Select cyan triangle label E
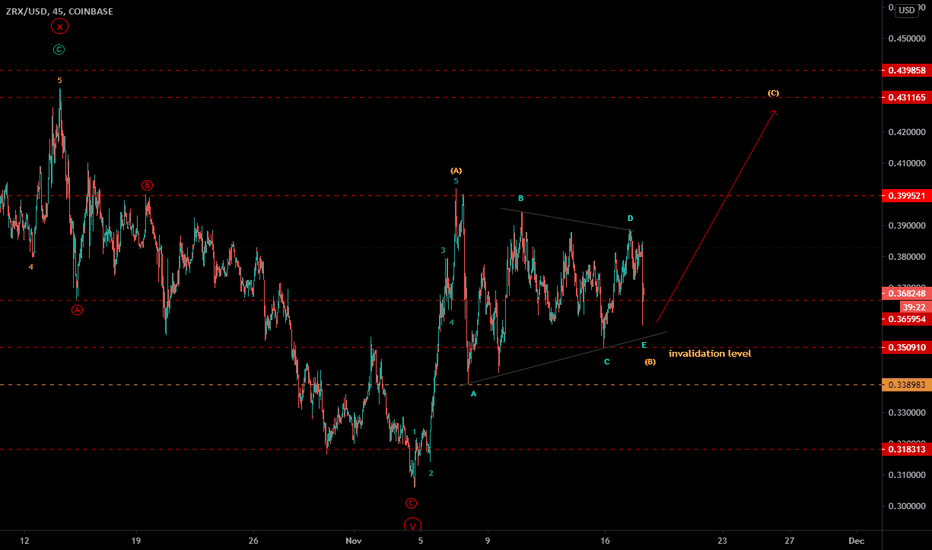 [644, 345]
